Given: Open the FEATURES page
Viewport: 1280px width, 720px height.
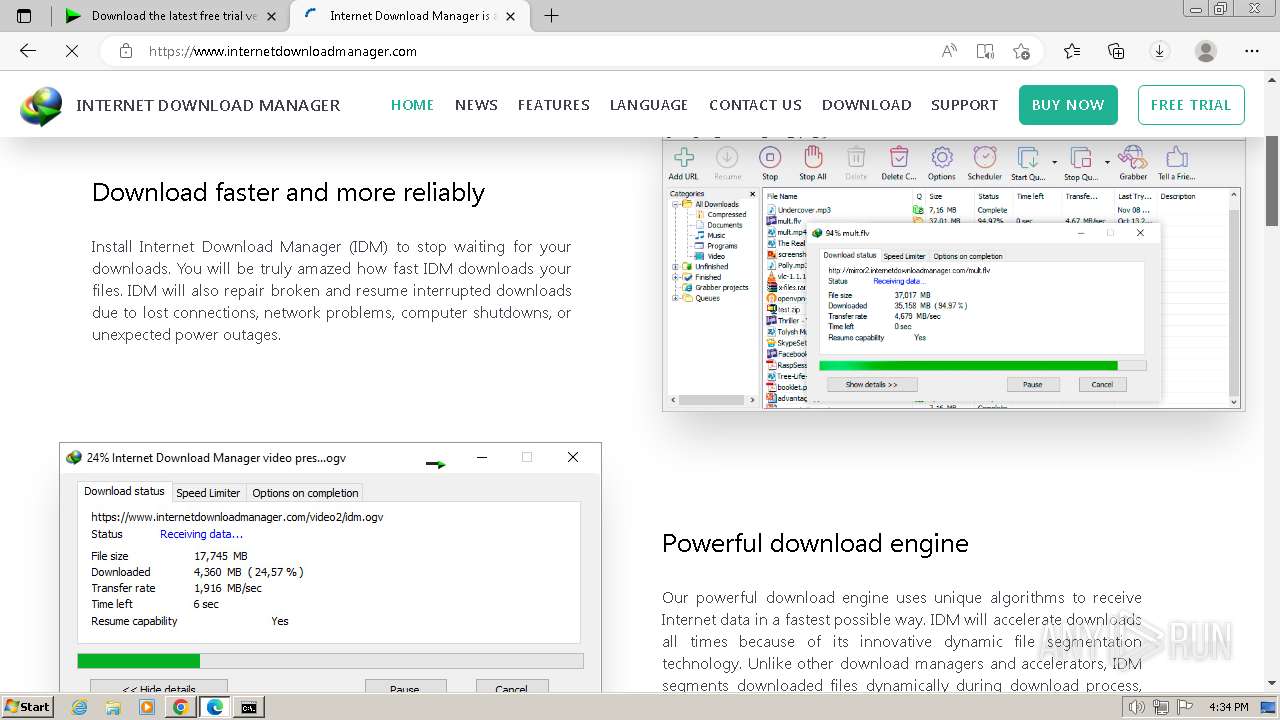Looking at the screenshot, I should click(553, 105).
